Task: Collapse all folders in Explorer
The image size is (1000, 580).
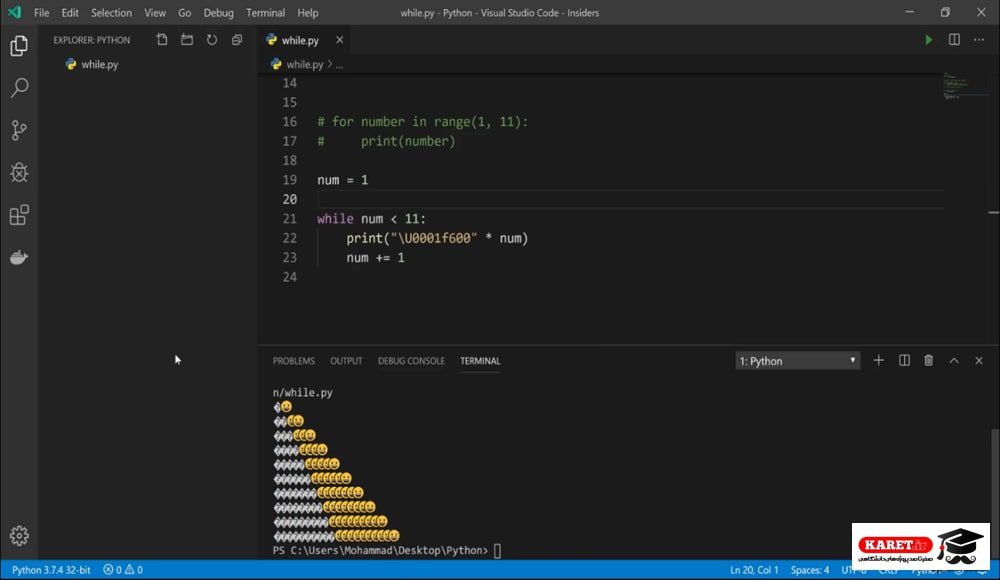Action: (x=237, y=40)
